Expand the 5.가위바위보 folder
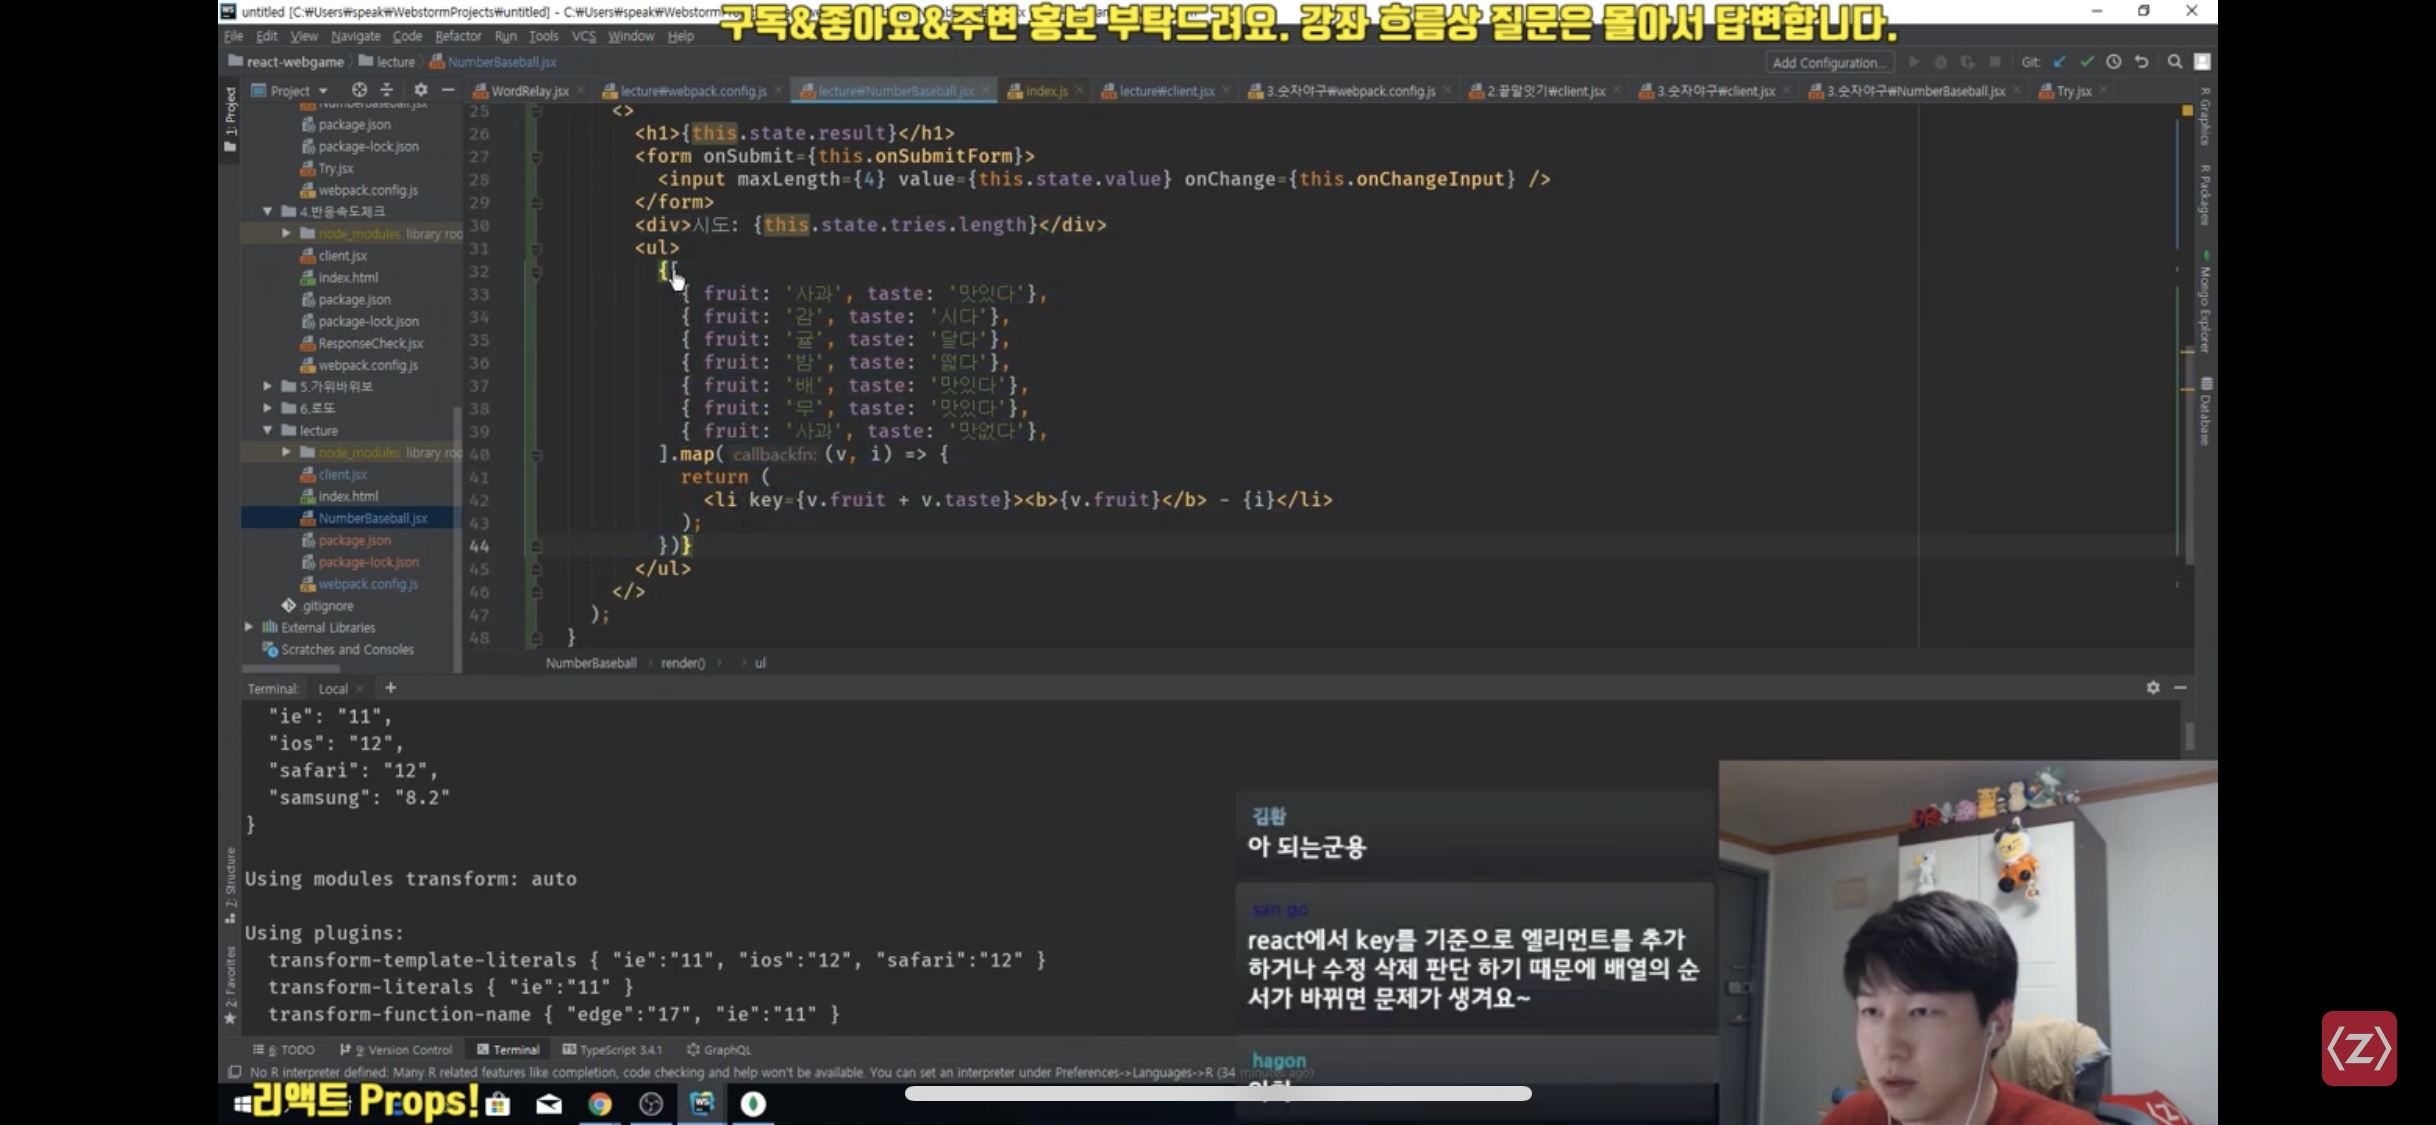This screenshot has height=1125, width=2436. coord(267,386)
